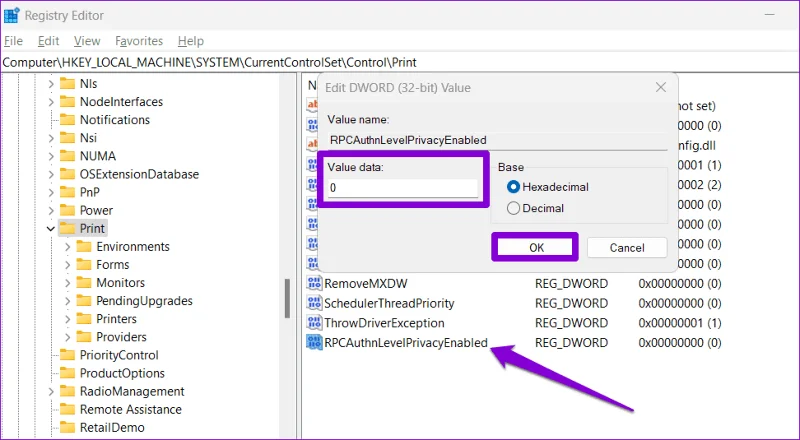Click the PriorityControl folder icon
The height and width of the screenshot is (440, 800).
pyautogui.click(x=67, y=355)
